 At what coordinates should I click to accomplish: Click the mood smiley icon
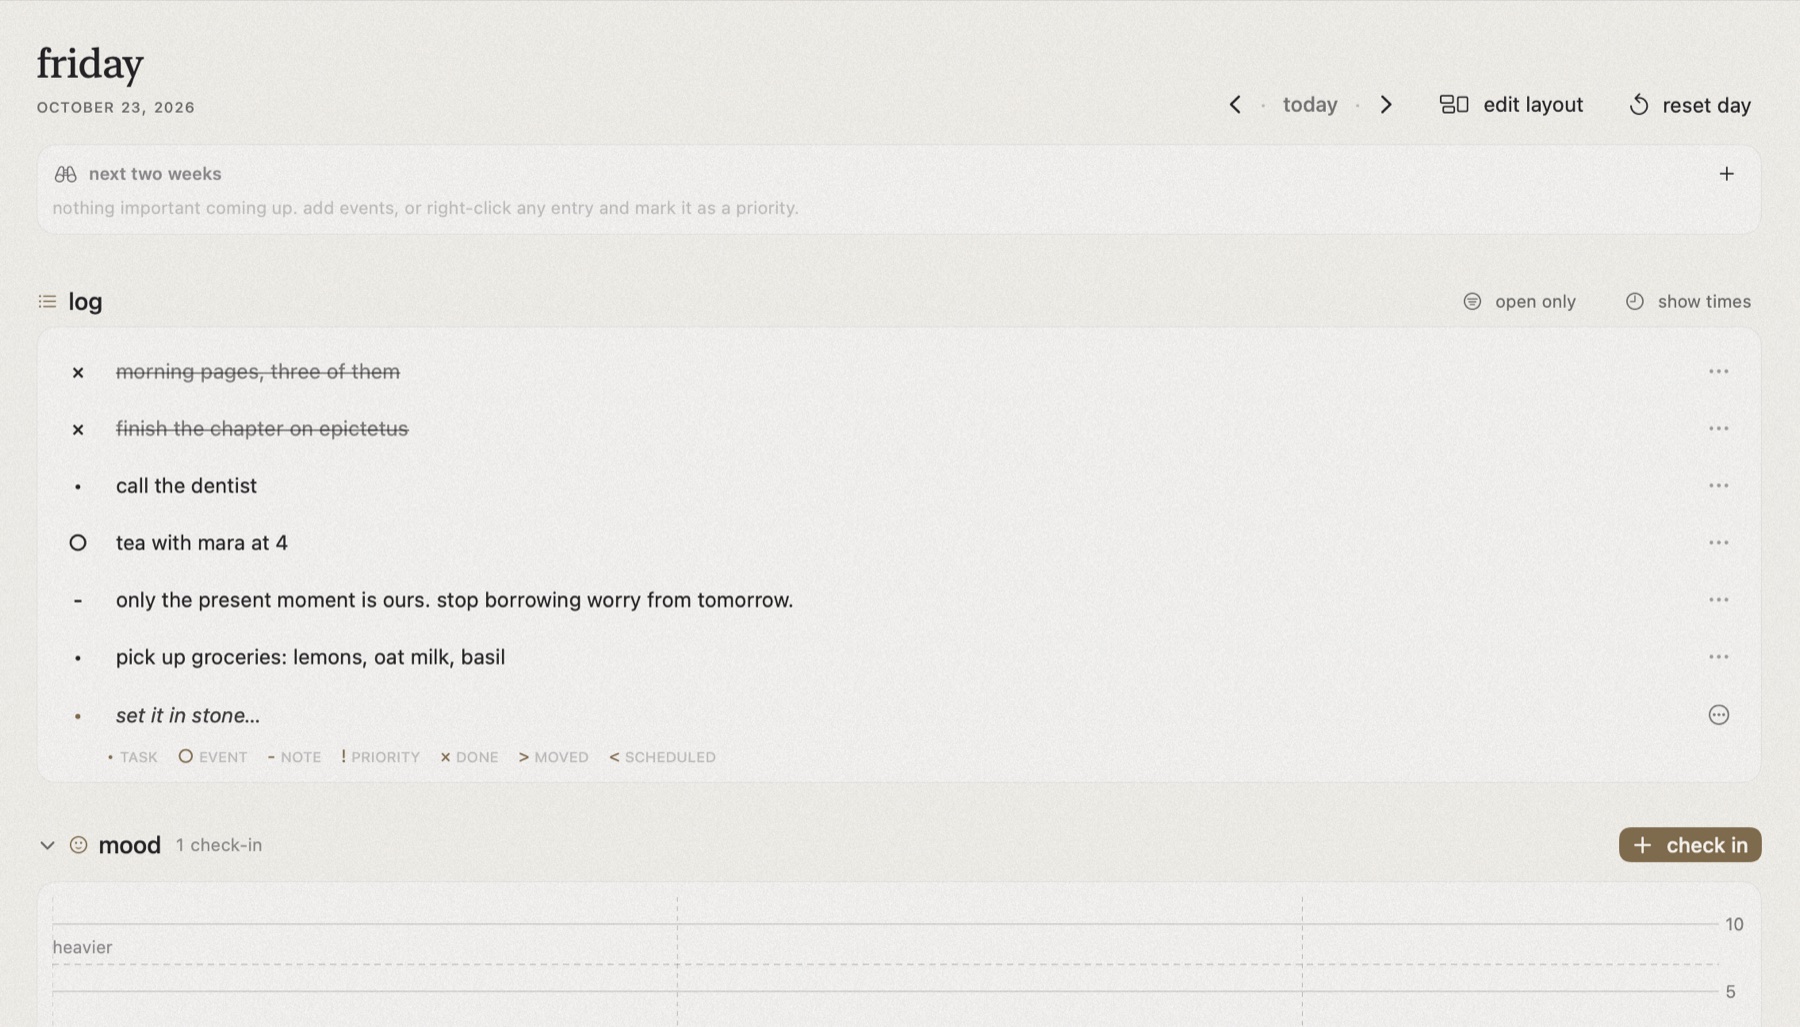[x=78, y=845]
